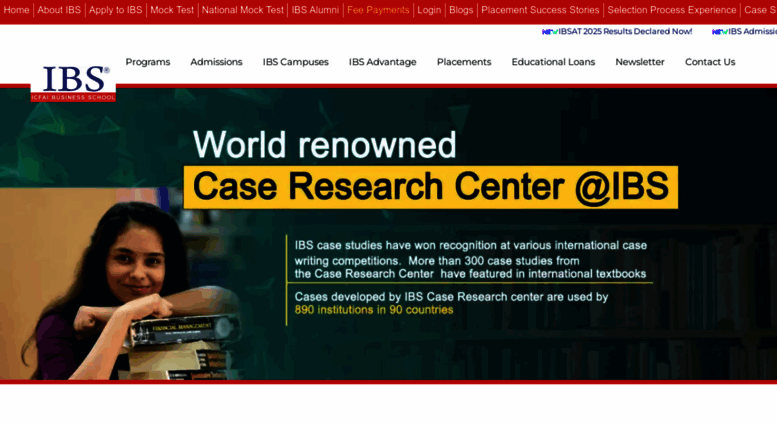
Task: Click the IBS logo
Action: 74,82
